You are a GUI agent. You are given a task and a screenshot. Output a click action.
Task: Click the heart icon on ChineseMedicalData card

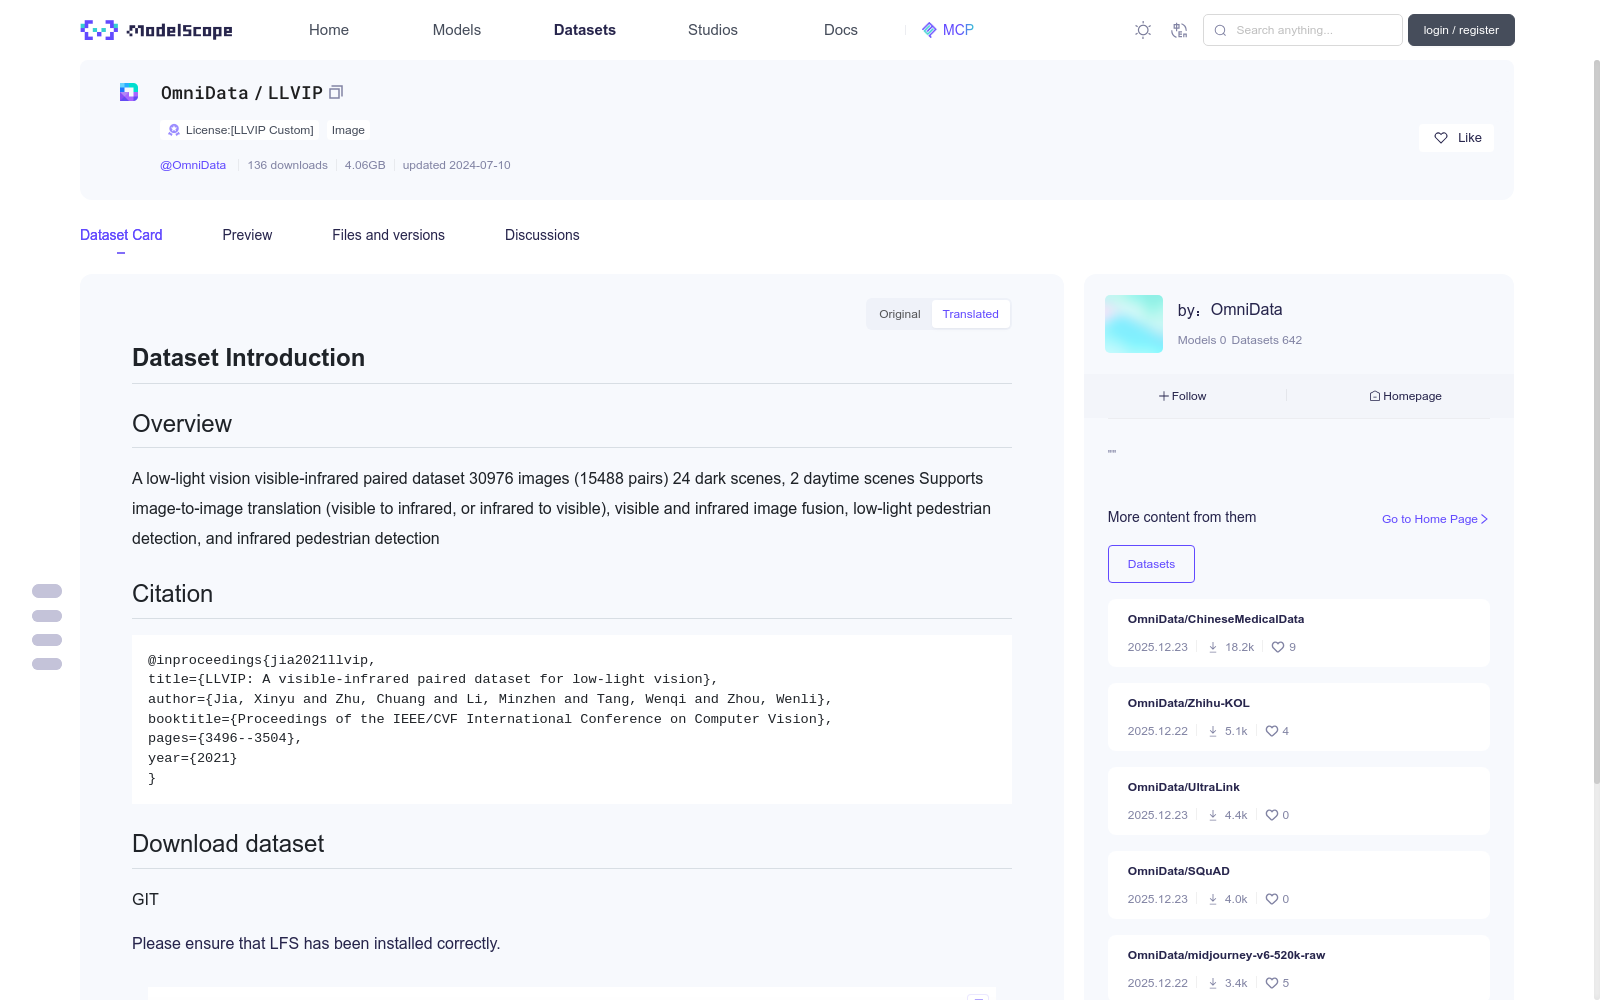pyautogui.click(x=1278, y=647)
